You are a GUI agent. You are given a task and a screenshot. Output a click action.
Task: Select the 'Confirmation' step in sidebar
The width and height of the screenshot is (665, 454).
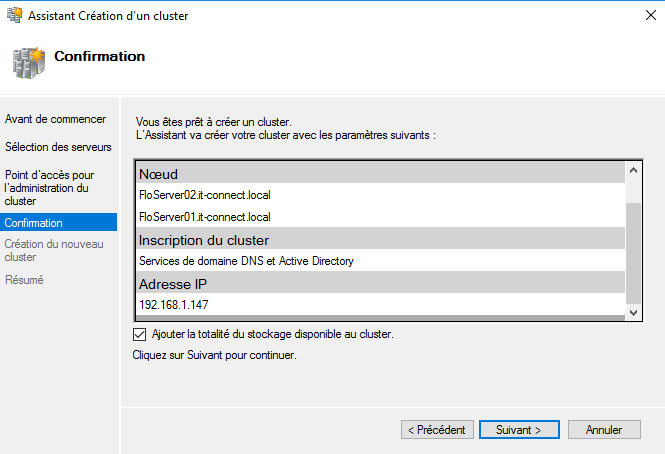click(x=34, y=223)
